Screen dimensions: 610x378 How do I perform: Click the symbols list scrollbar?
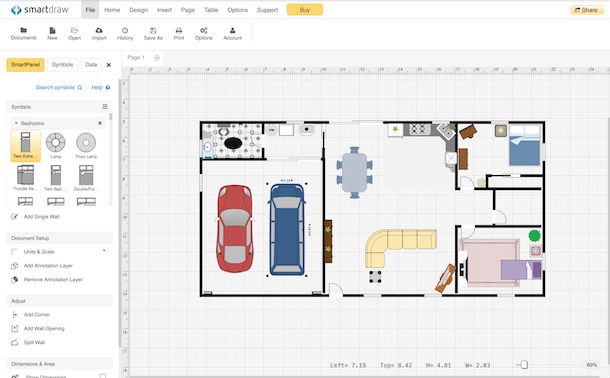[x=111, y=117]
